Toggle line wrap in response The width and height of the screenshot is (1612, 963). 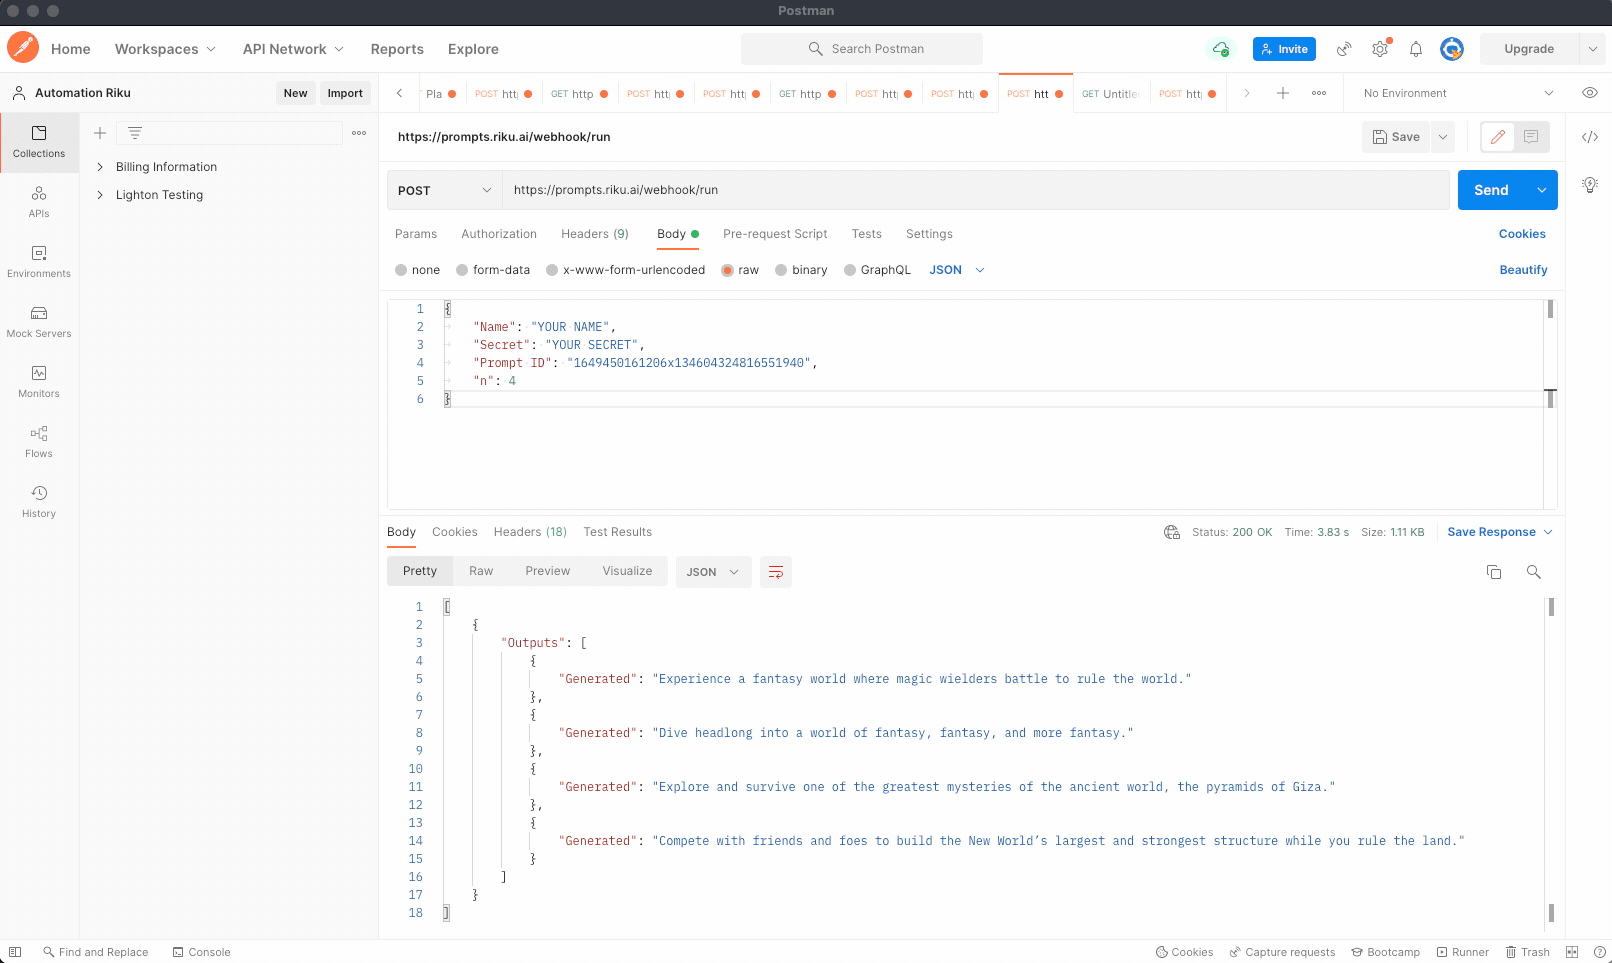click(x=776, y=572)
